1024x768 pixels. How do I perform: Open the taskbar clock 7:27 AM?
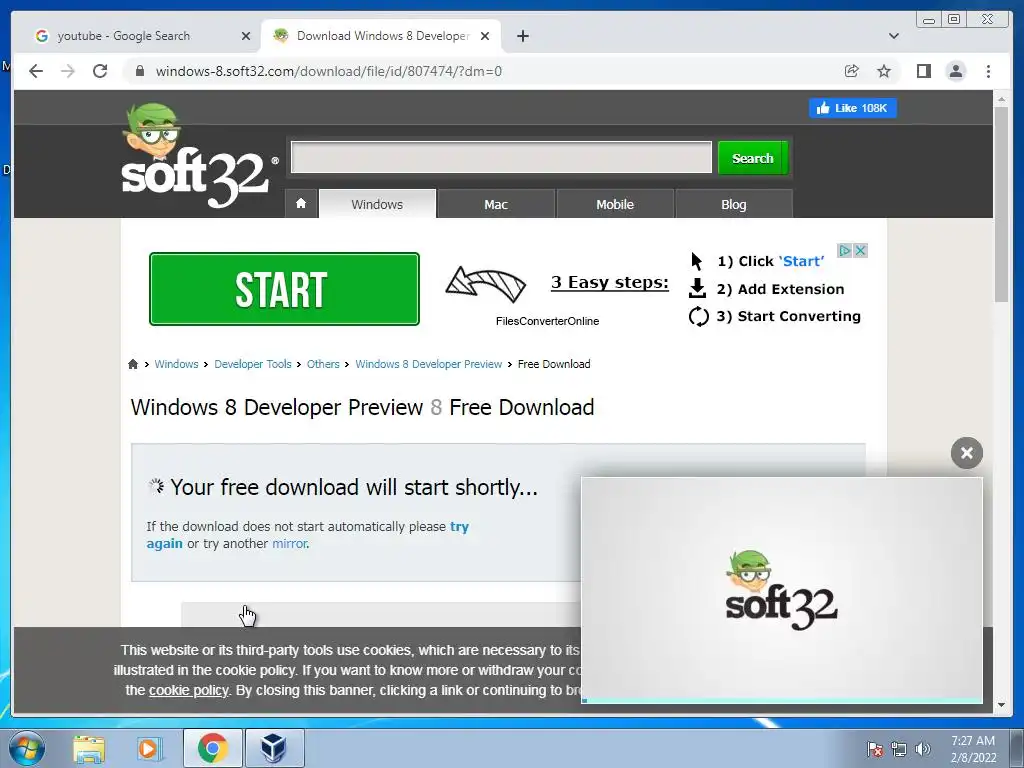[973, 749]
